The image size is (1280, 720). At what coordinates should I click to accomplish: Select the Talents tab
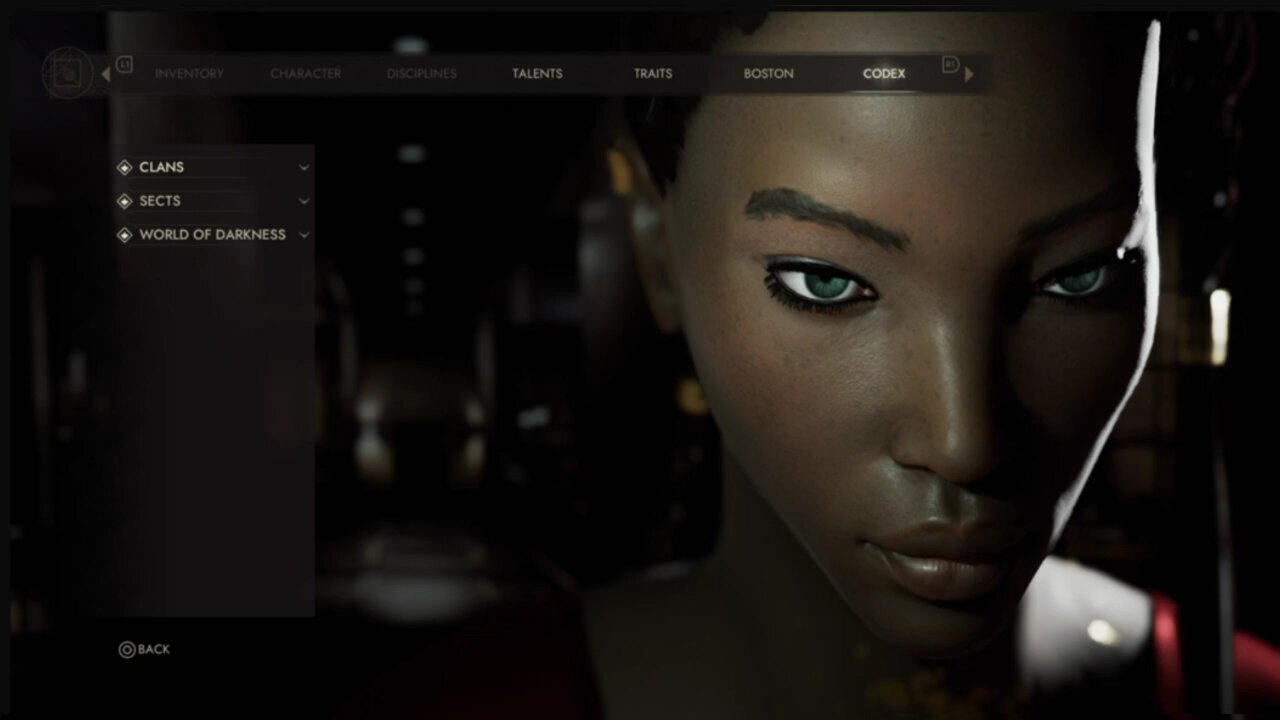[537, 73]
